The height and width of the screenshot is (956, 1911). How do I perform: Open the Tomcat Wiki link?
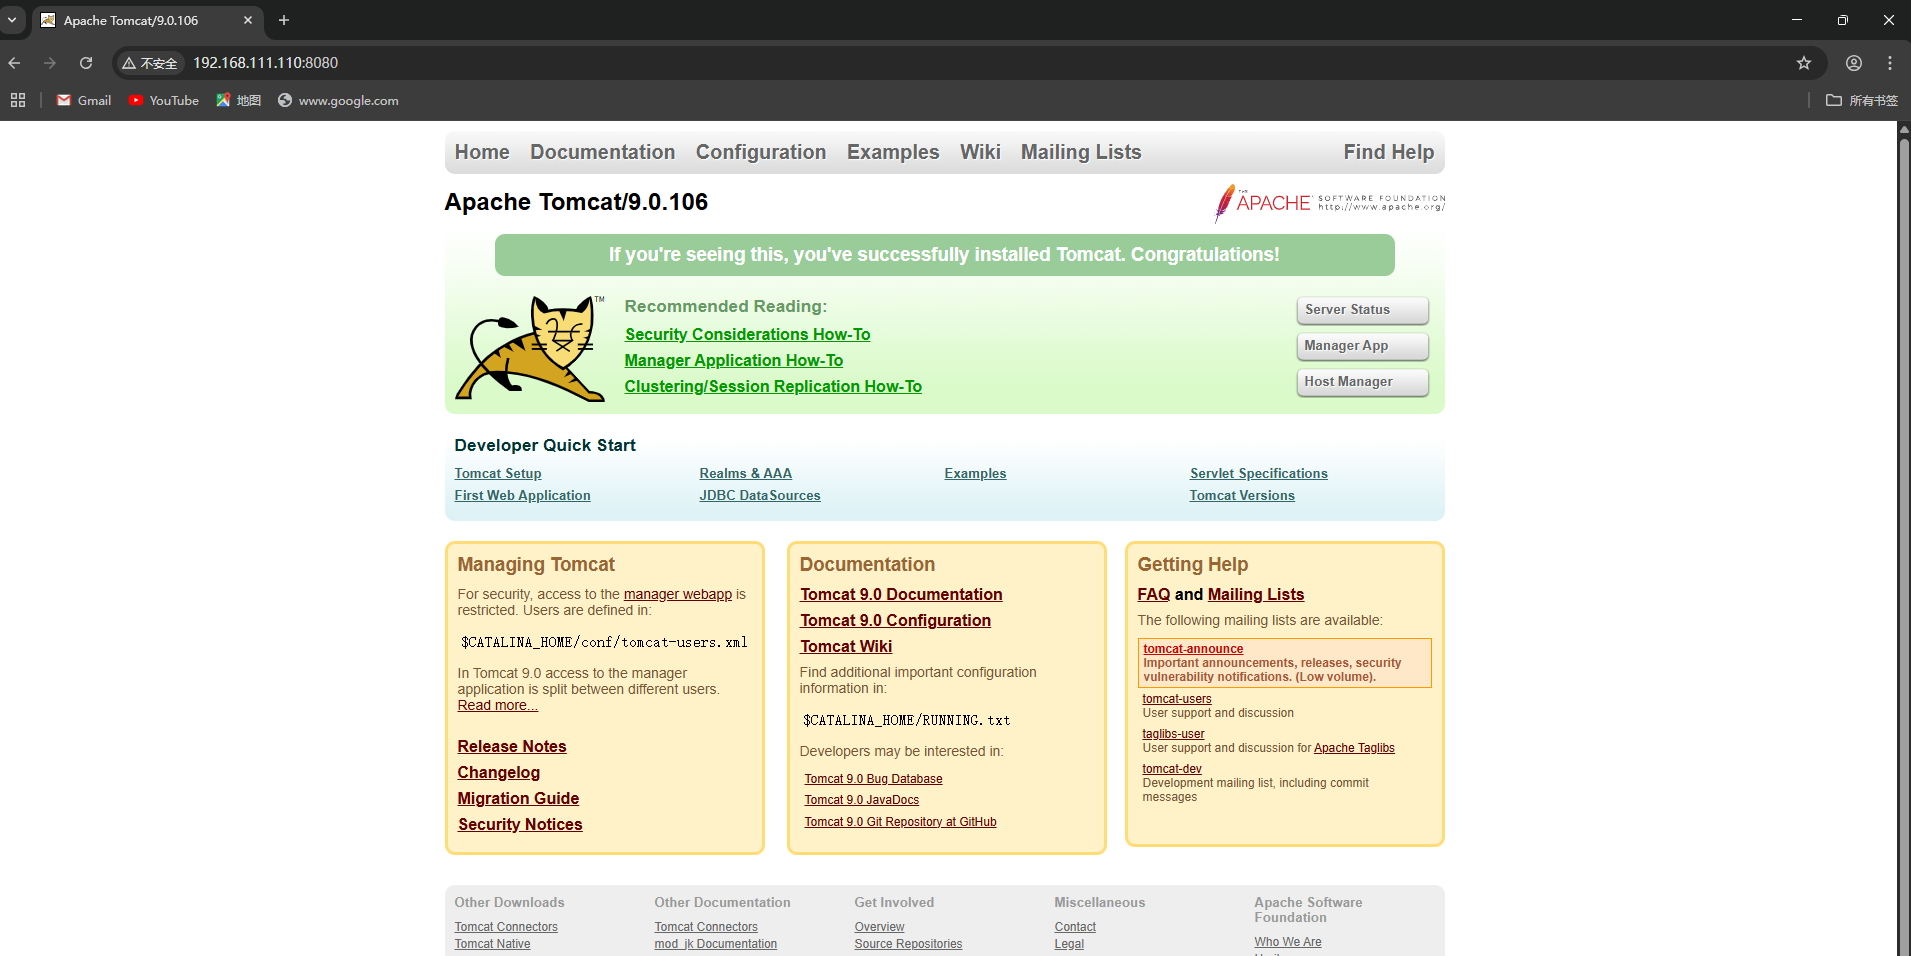click(846, 646)
